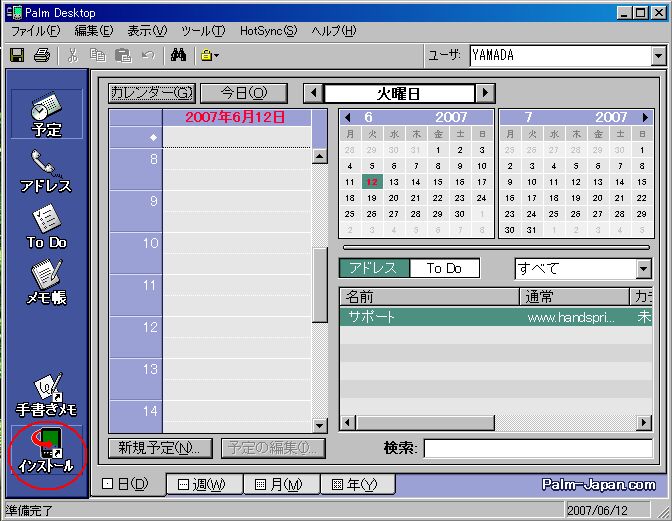
Task: Click the 通常 column header
Action: [x=574, y=296]
